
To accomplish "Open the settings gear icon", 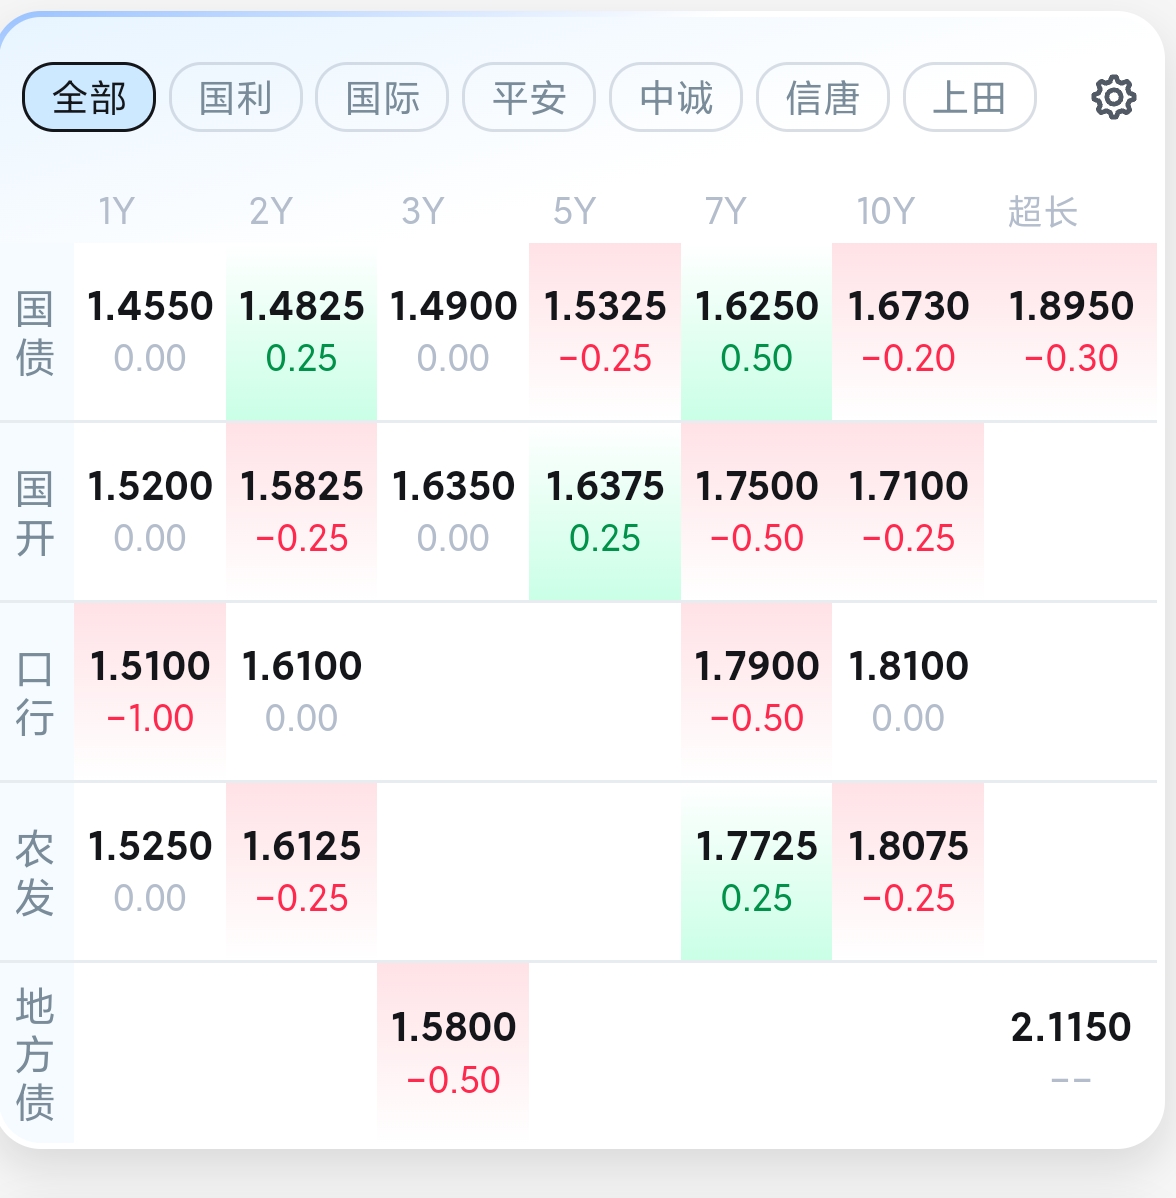I will click(1113, 97).
